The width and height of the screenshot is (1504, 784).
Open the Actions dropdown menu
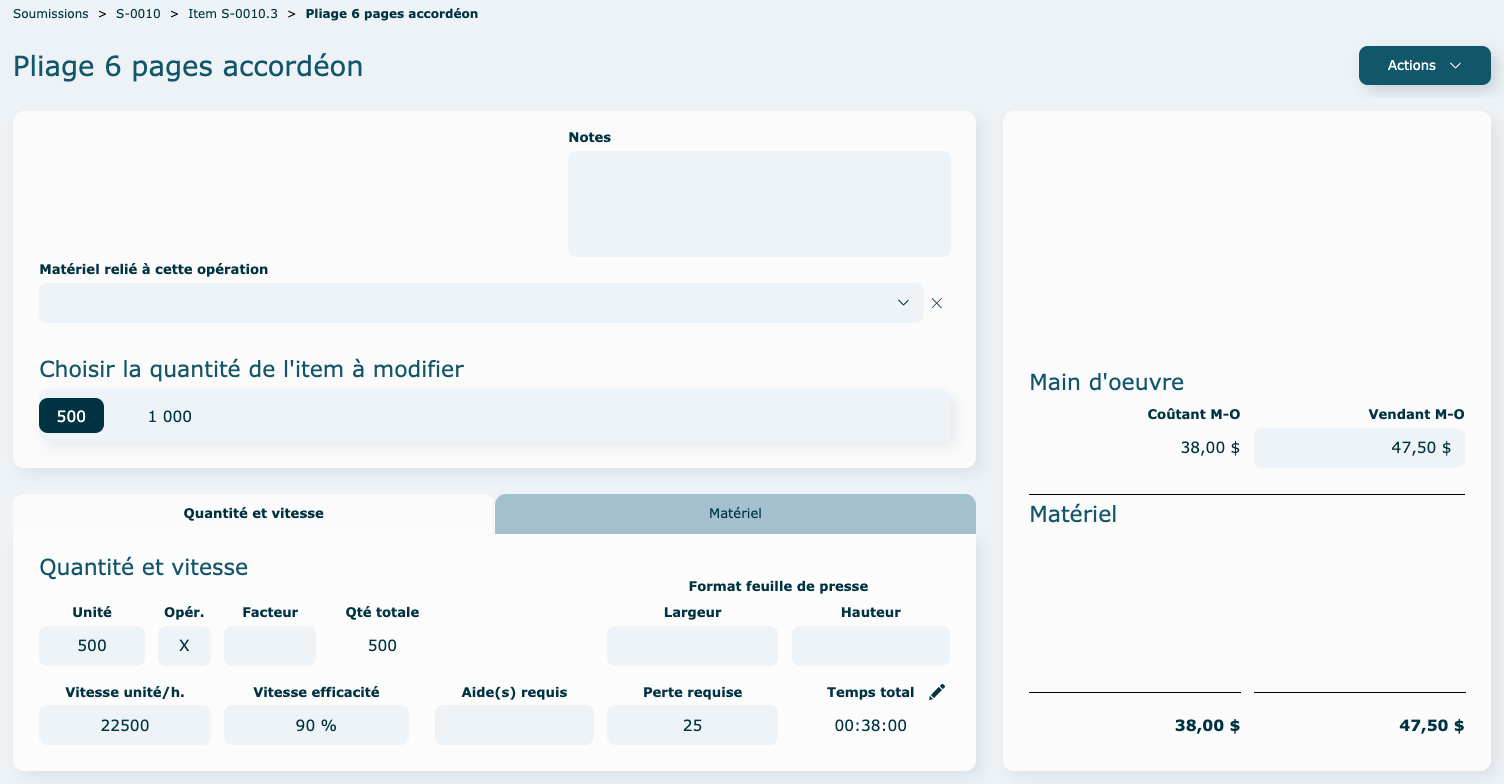[x=1424, y=65]
